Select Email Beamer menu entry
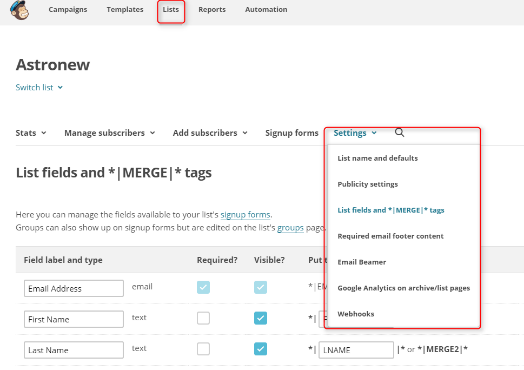This screenshot has height=370, width=524. tap(362, 262)
